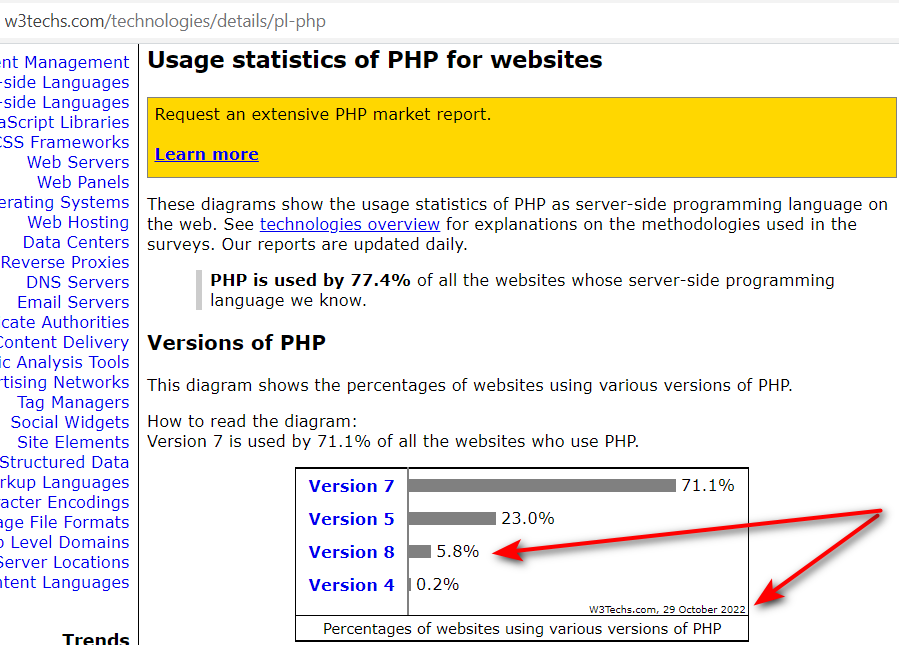The image size is (899, 645).
Task: Open Reverse Proxies in the sidebar
Action: (65, 262)
